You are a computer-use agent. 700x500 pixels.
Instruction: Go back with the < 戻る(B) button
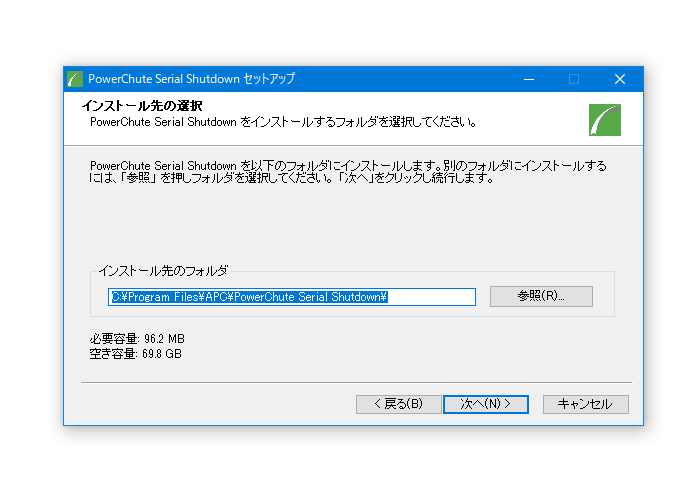click(x=399, y=404)
